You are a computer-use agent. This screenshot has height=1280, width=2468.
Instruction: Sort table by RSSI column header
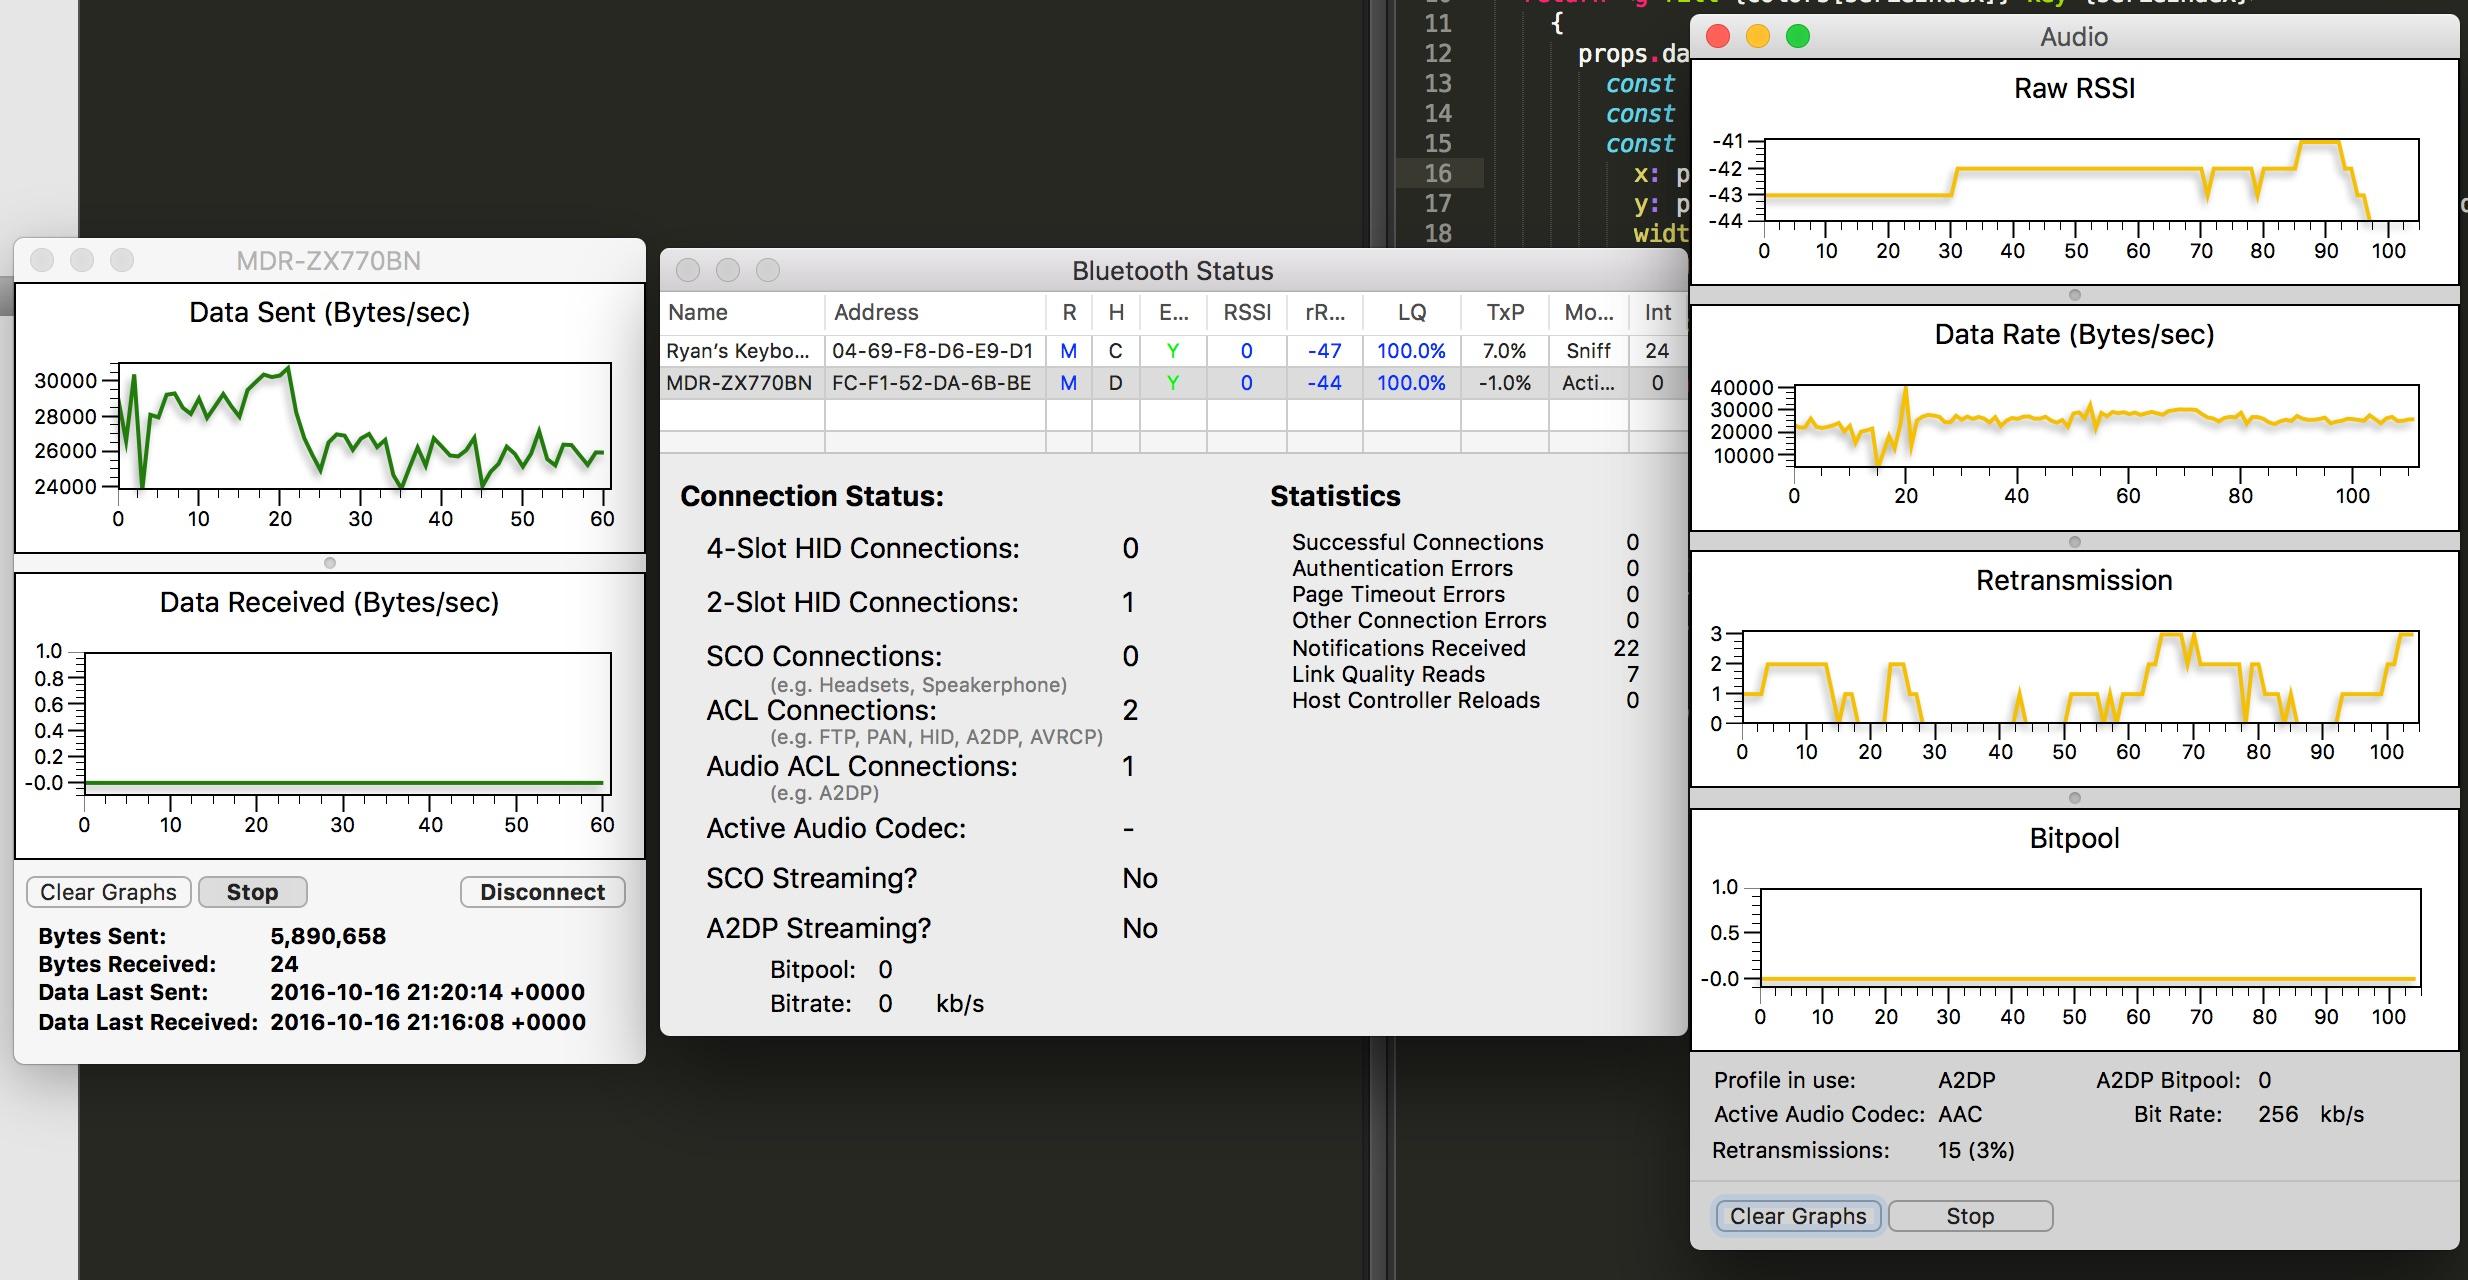(1247, 312)
